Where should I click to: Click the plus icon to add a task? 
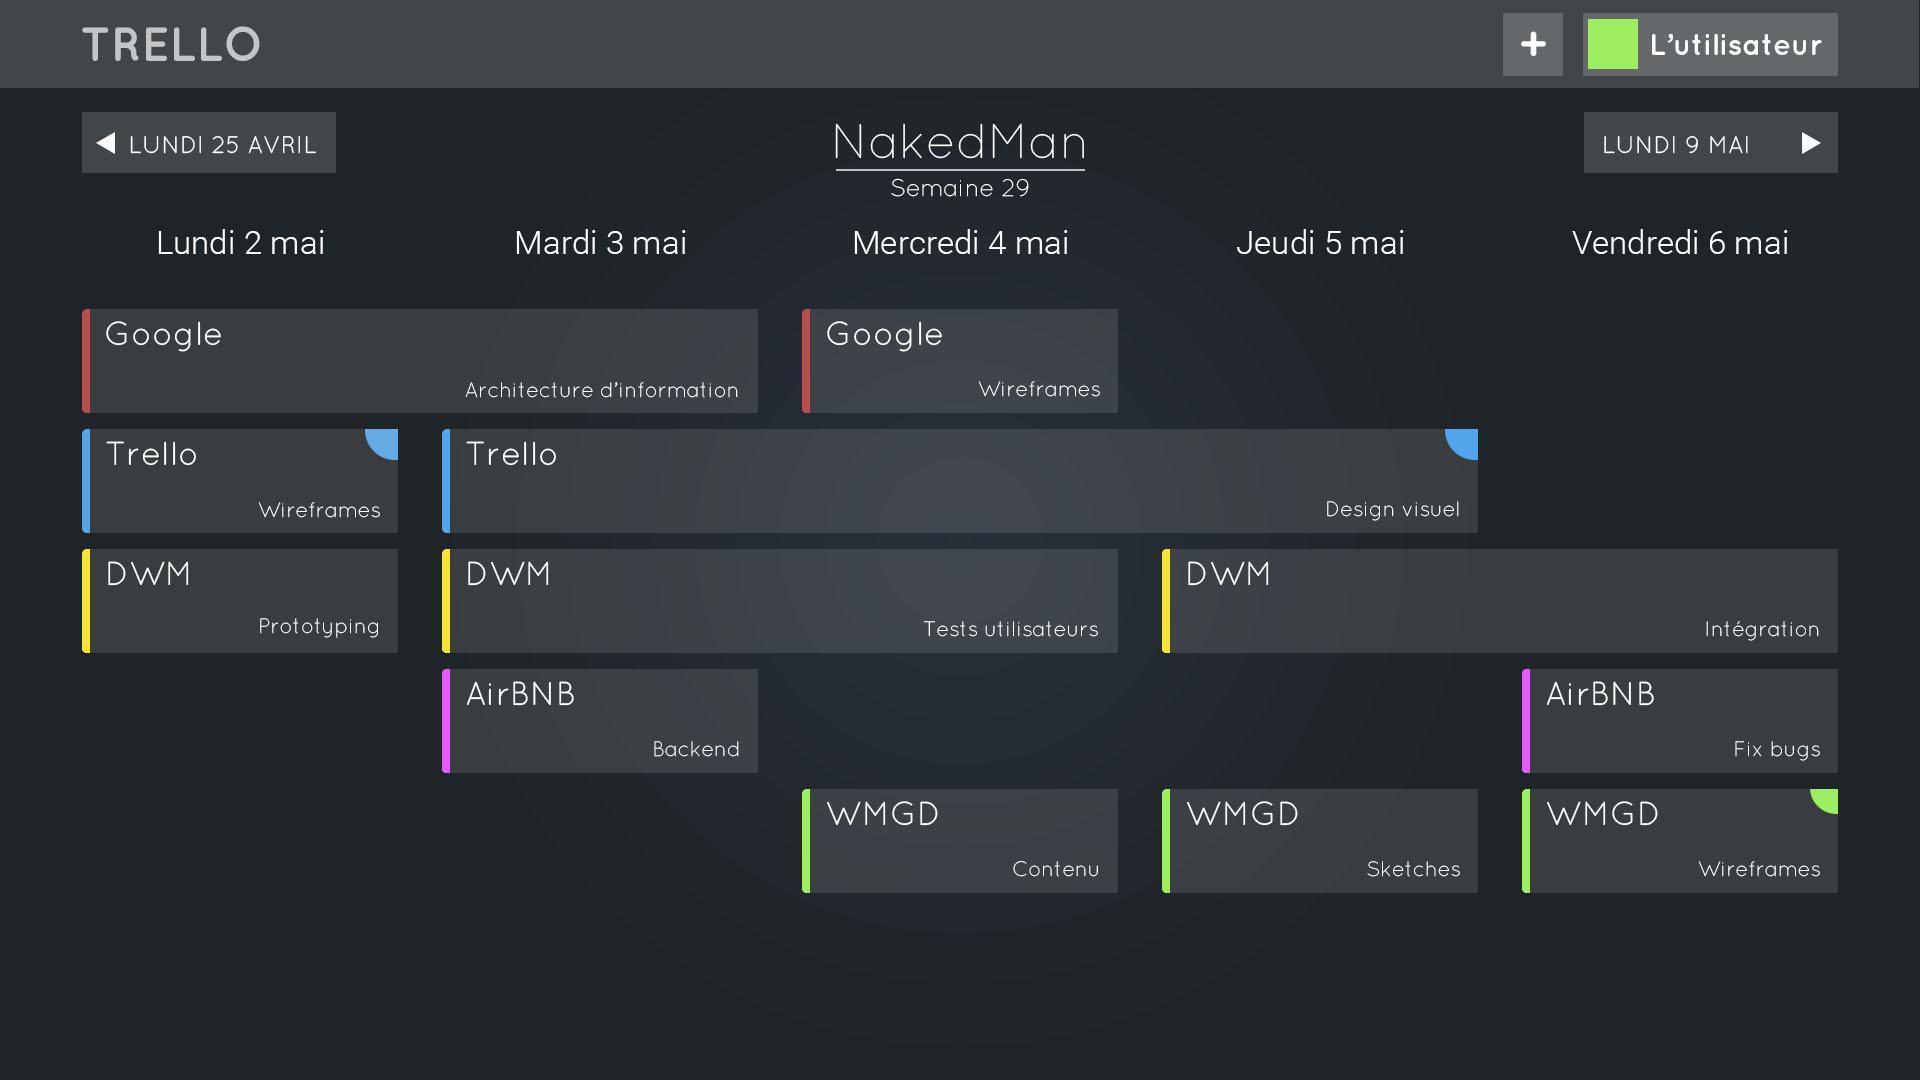[x=1531, y=43]
